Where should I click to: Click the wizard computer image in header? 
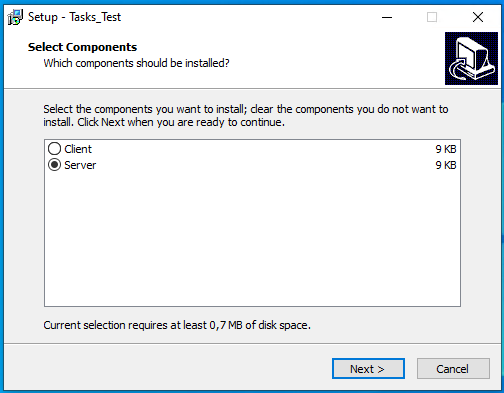[x=471, y=58]
